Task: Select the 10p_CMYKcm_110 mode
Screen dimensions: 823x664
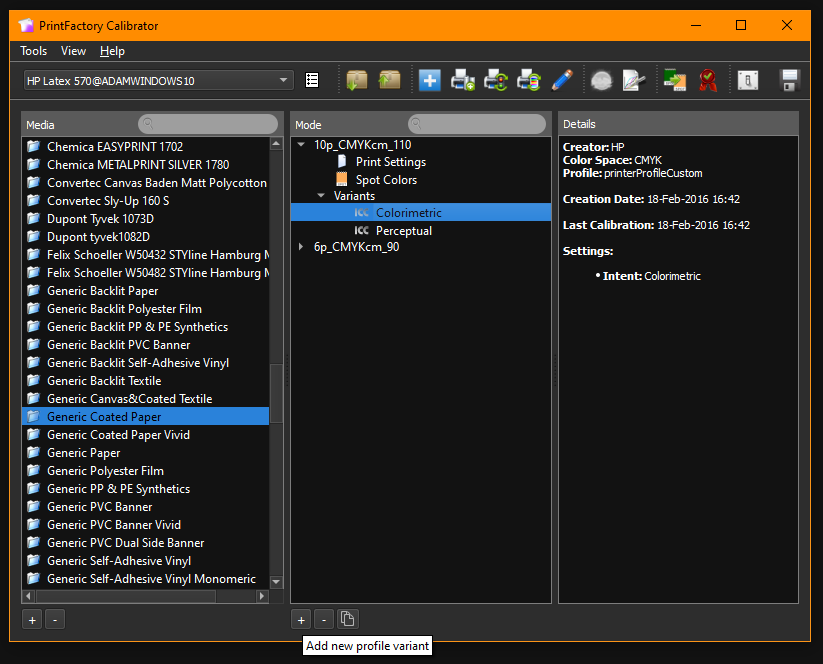Action: tap(362, 145)
